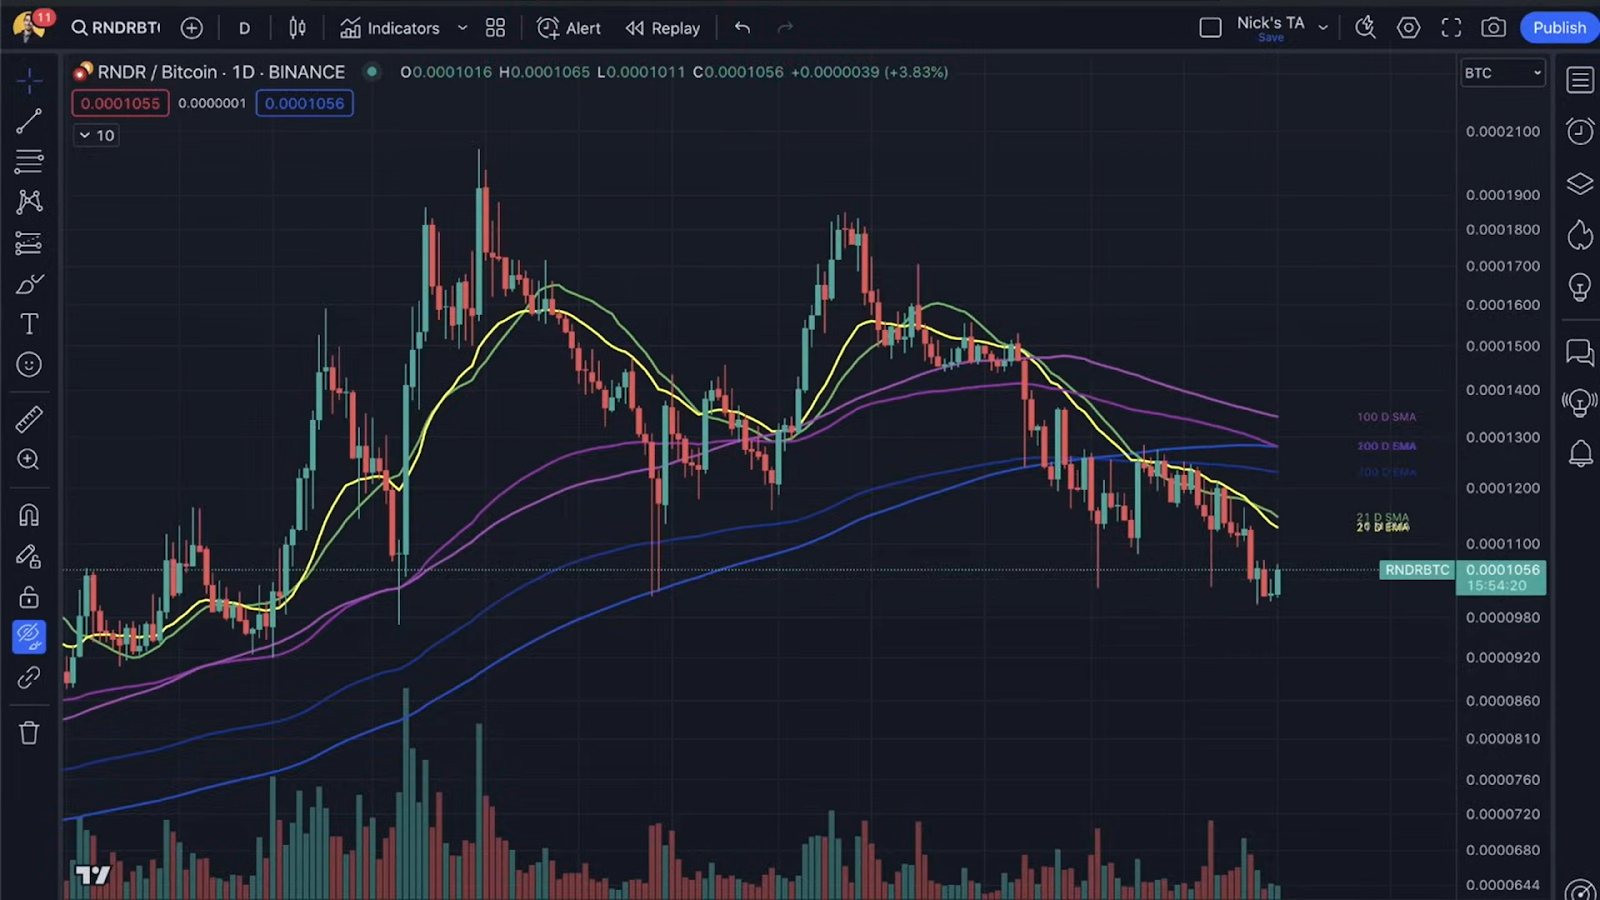
Task: Click the market open status dot
Action: (371, 72)
